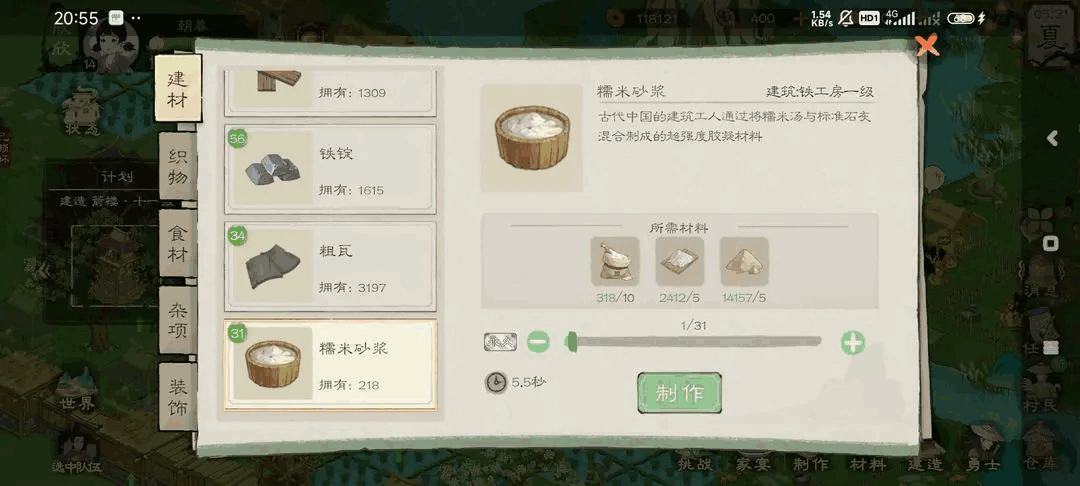
Task: Close the crafting panel with orange X
Action: click(927, 45)
